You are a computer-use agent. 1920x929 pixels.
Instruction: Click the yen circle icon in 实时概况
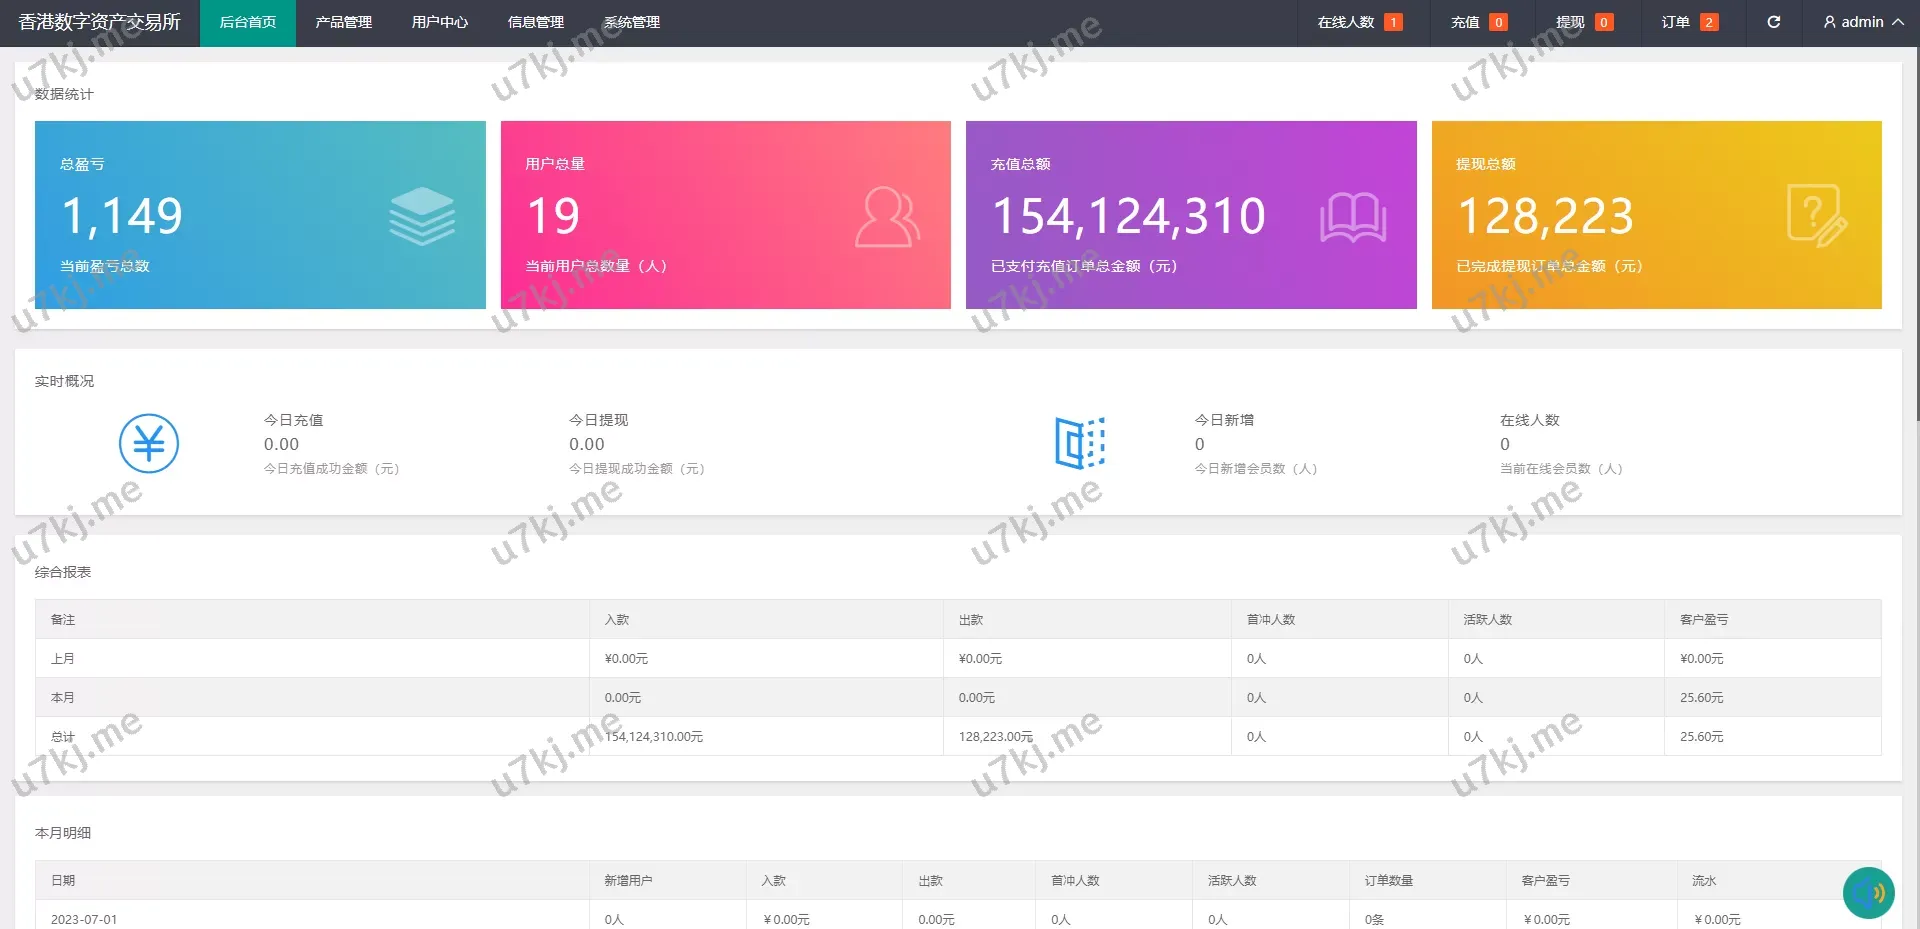(x=149, y=443)
